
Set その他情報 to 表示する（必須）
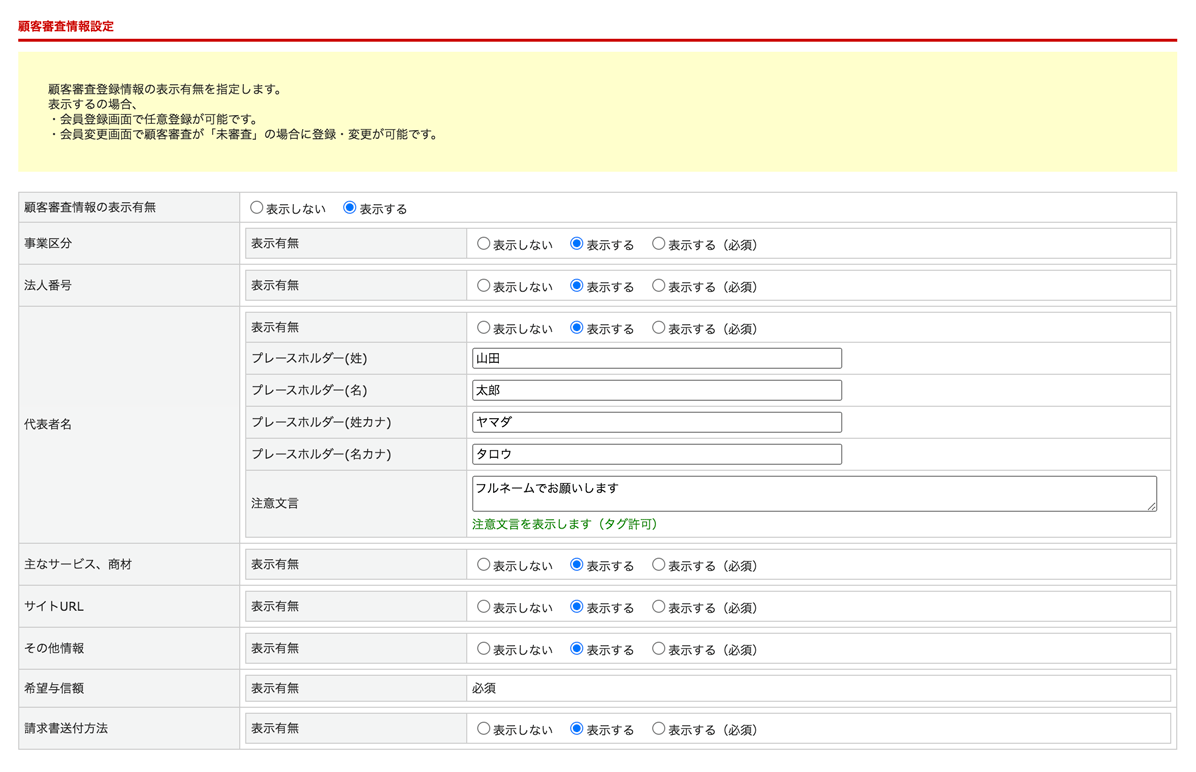point(658,649)
